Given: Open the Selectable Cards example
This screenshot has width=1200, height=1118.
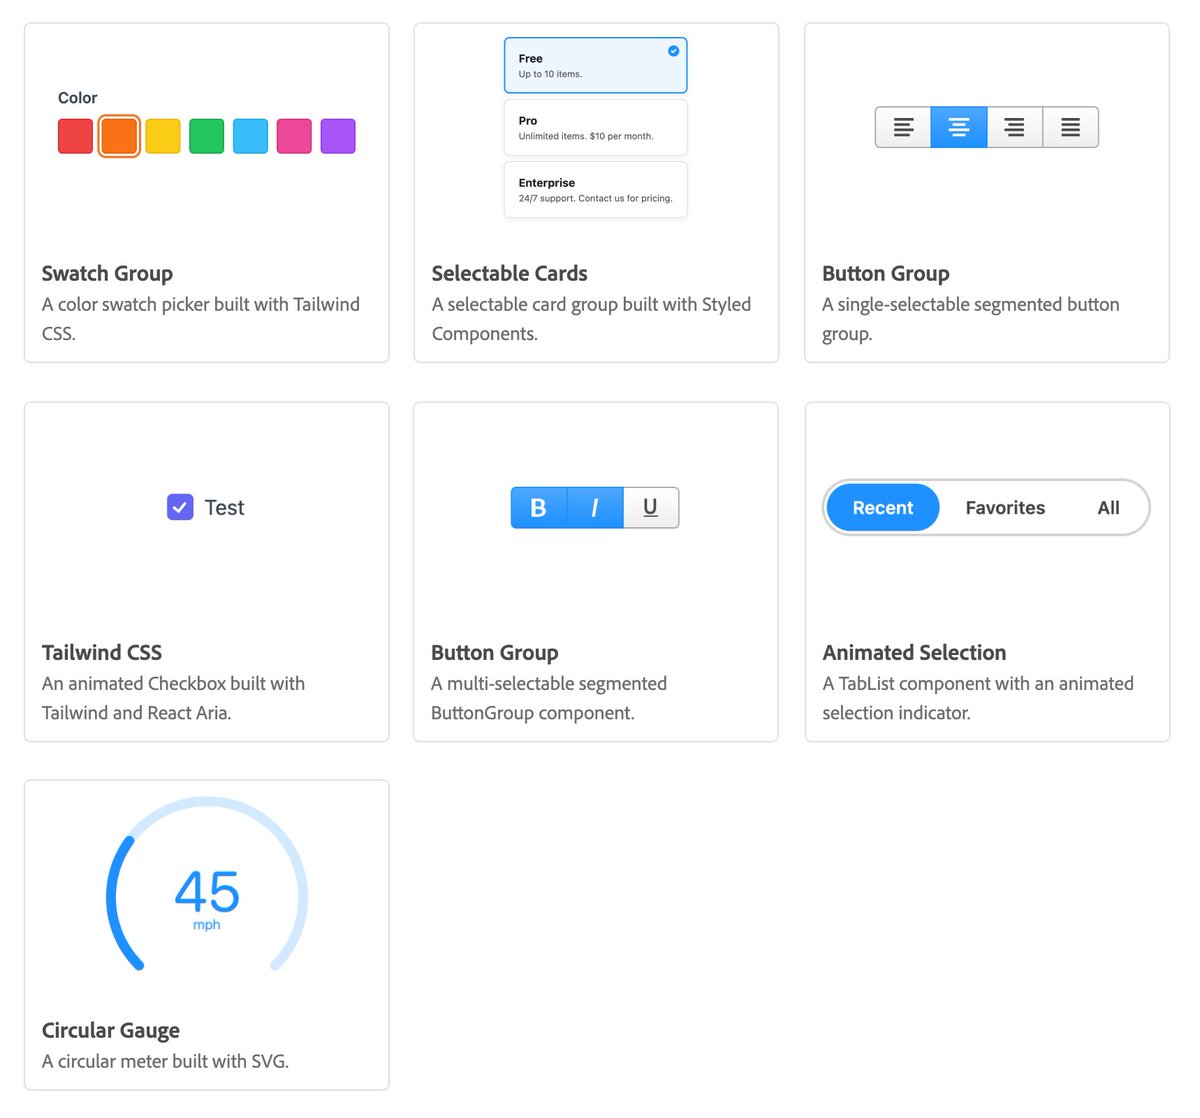Looking at the screenshot, I should point(596,193).
